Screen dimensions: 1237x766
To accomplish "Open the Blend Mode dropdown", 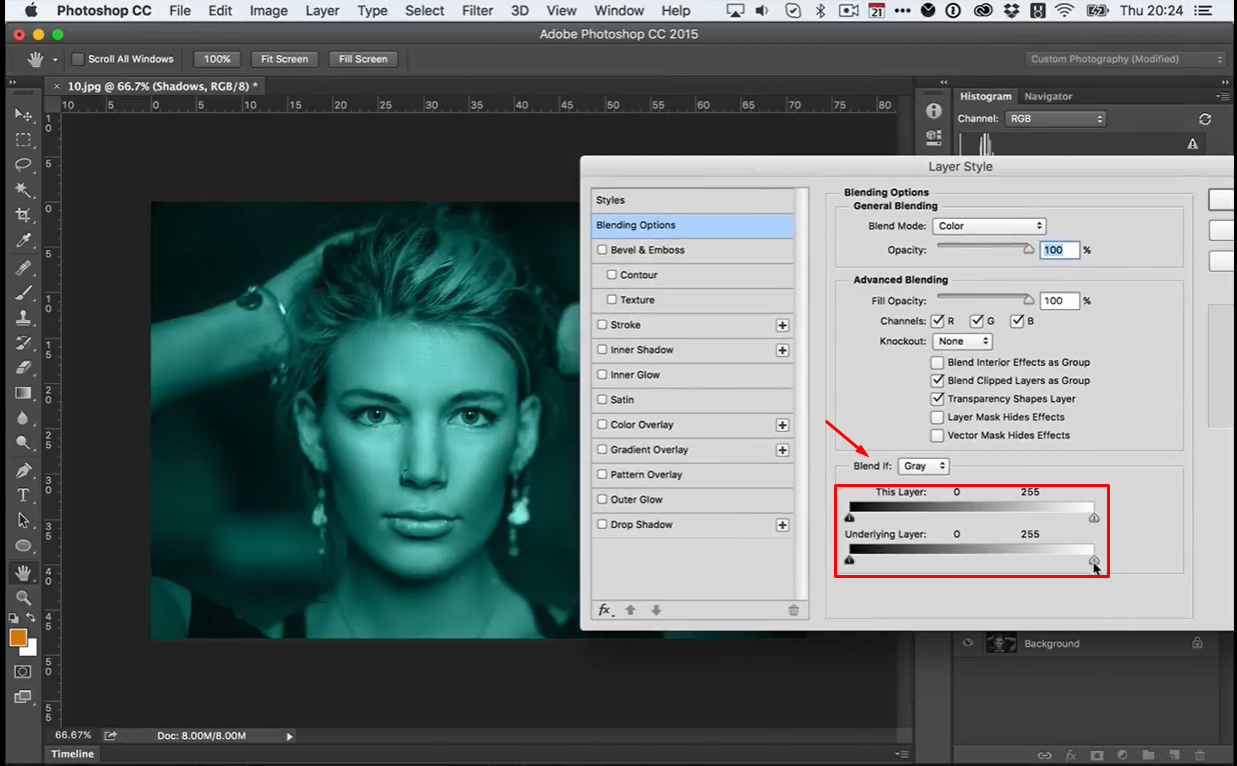I will (x=989, y=226).
